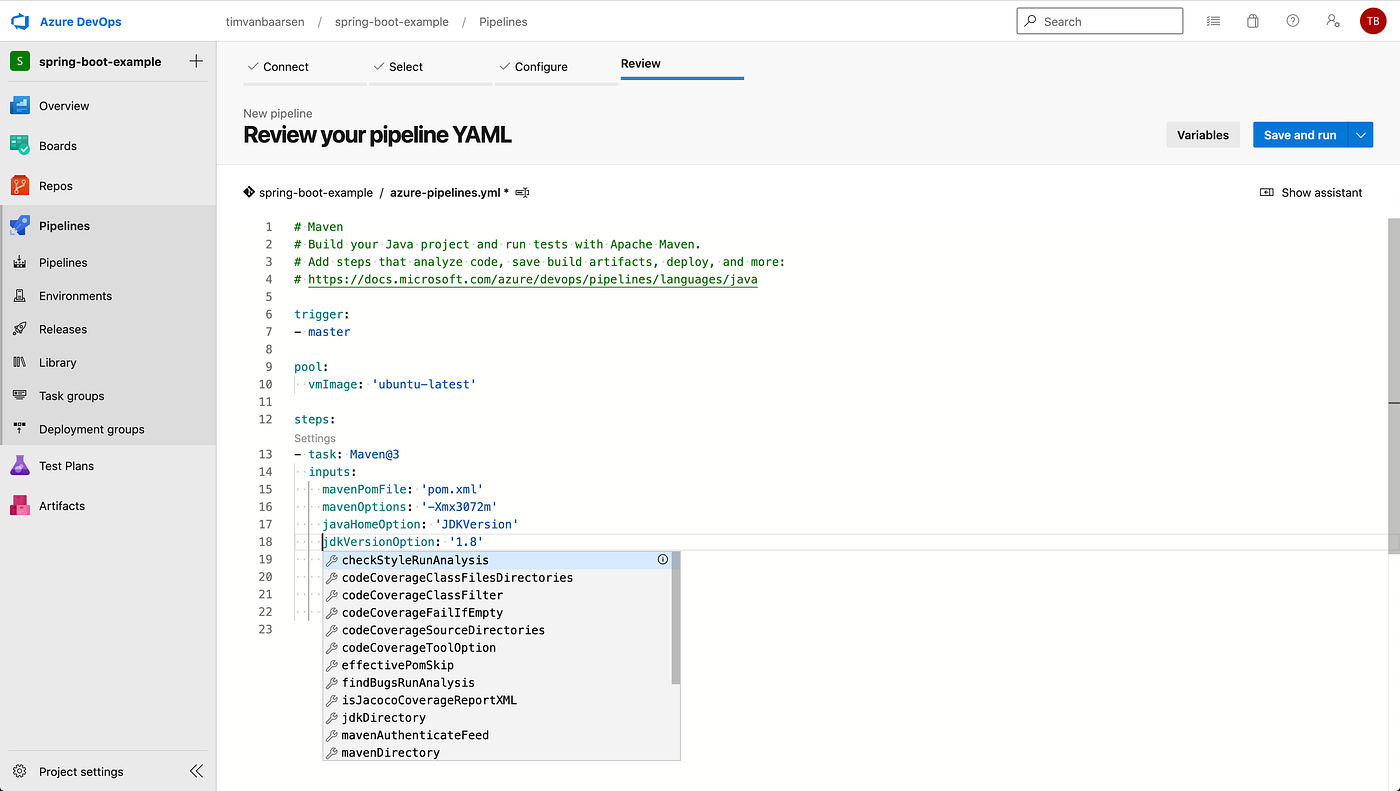The height and width of the screenshot is (791, 1400).
Task: Click the autocomplete list scrollbar
Action: point(677,618)
